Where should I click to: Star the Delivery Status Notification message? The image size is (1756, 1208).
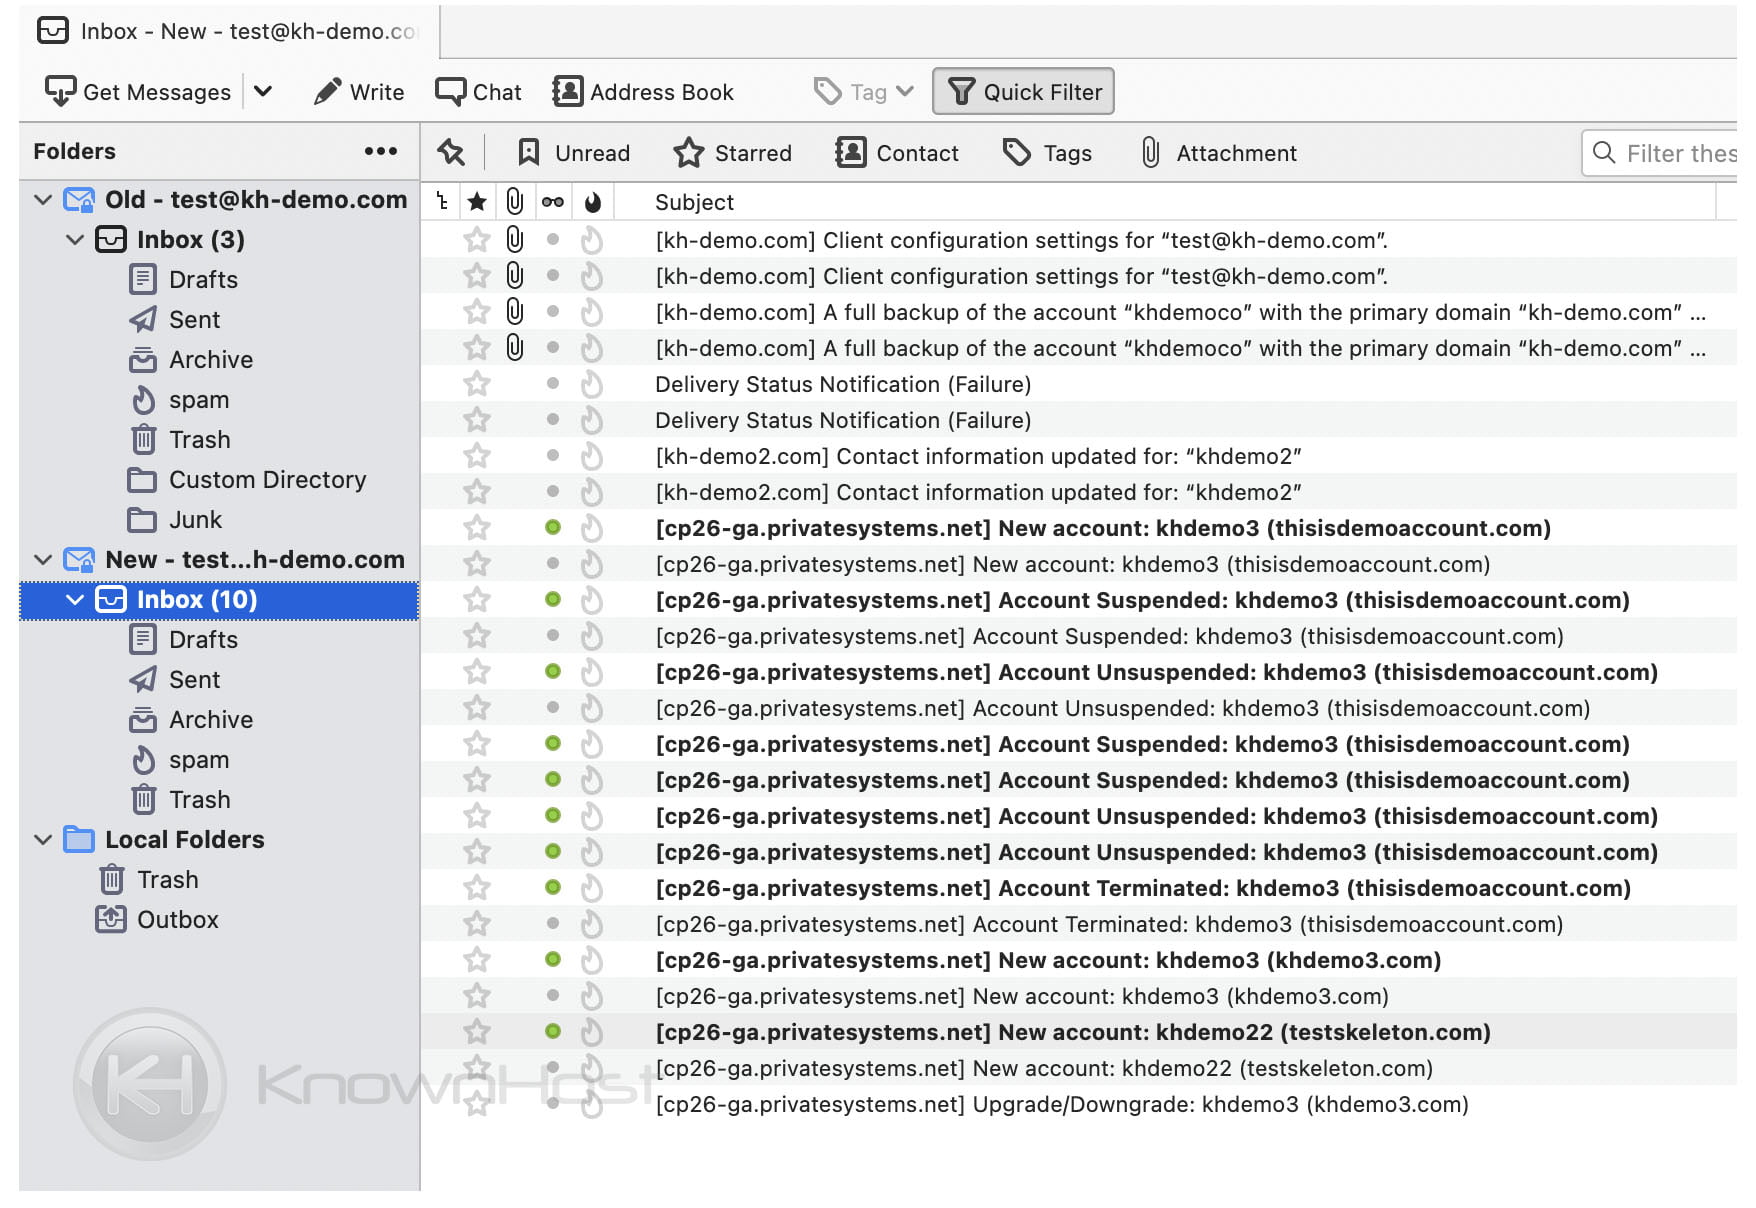pos(477,384)
